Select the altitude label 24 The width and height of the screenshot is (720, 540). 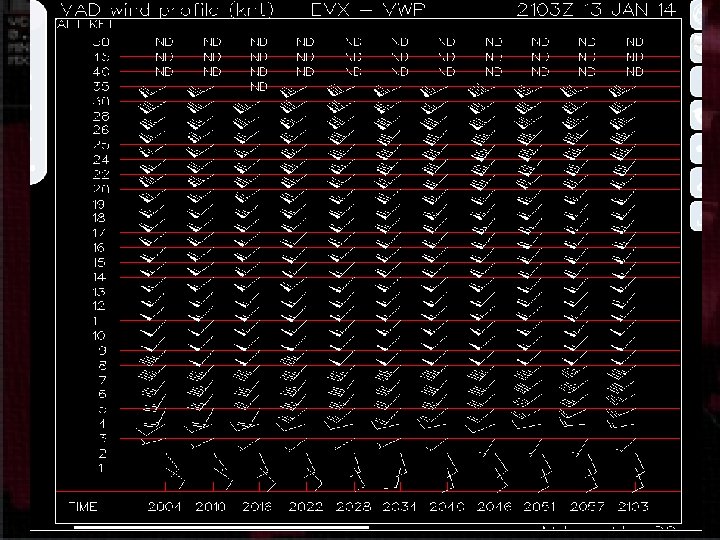coord(101,160)
